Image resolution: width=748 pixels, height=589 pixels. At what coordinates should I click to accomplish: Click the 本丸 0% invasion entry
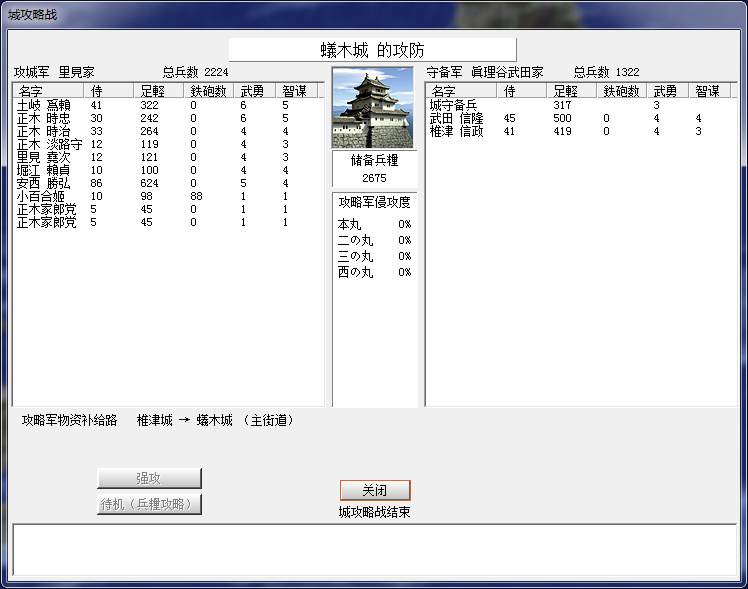[374, 224]
